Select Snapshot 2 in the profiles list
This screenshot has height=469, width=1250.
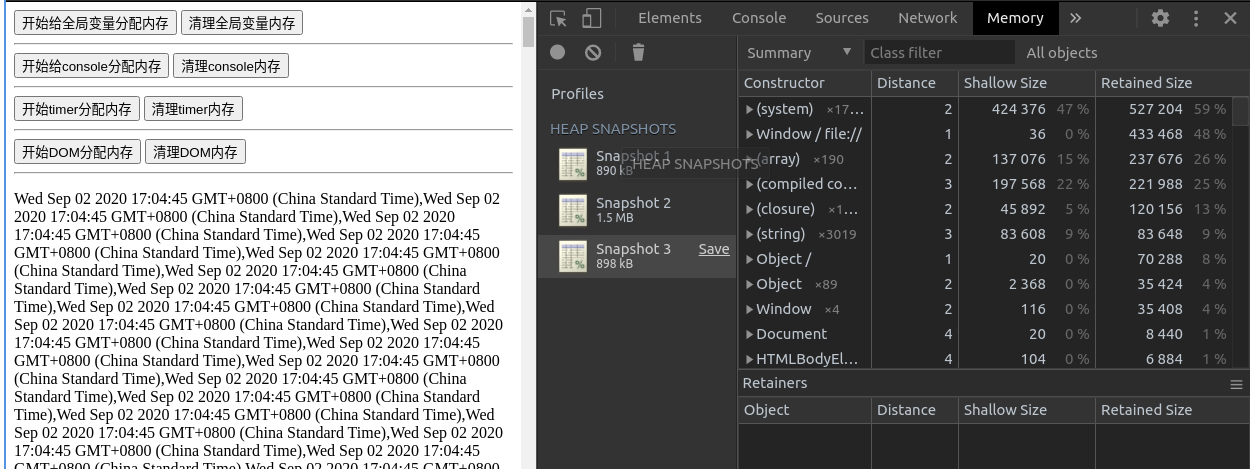tap(633, 209)
